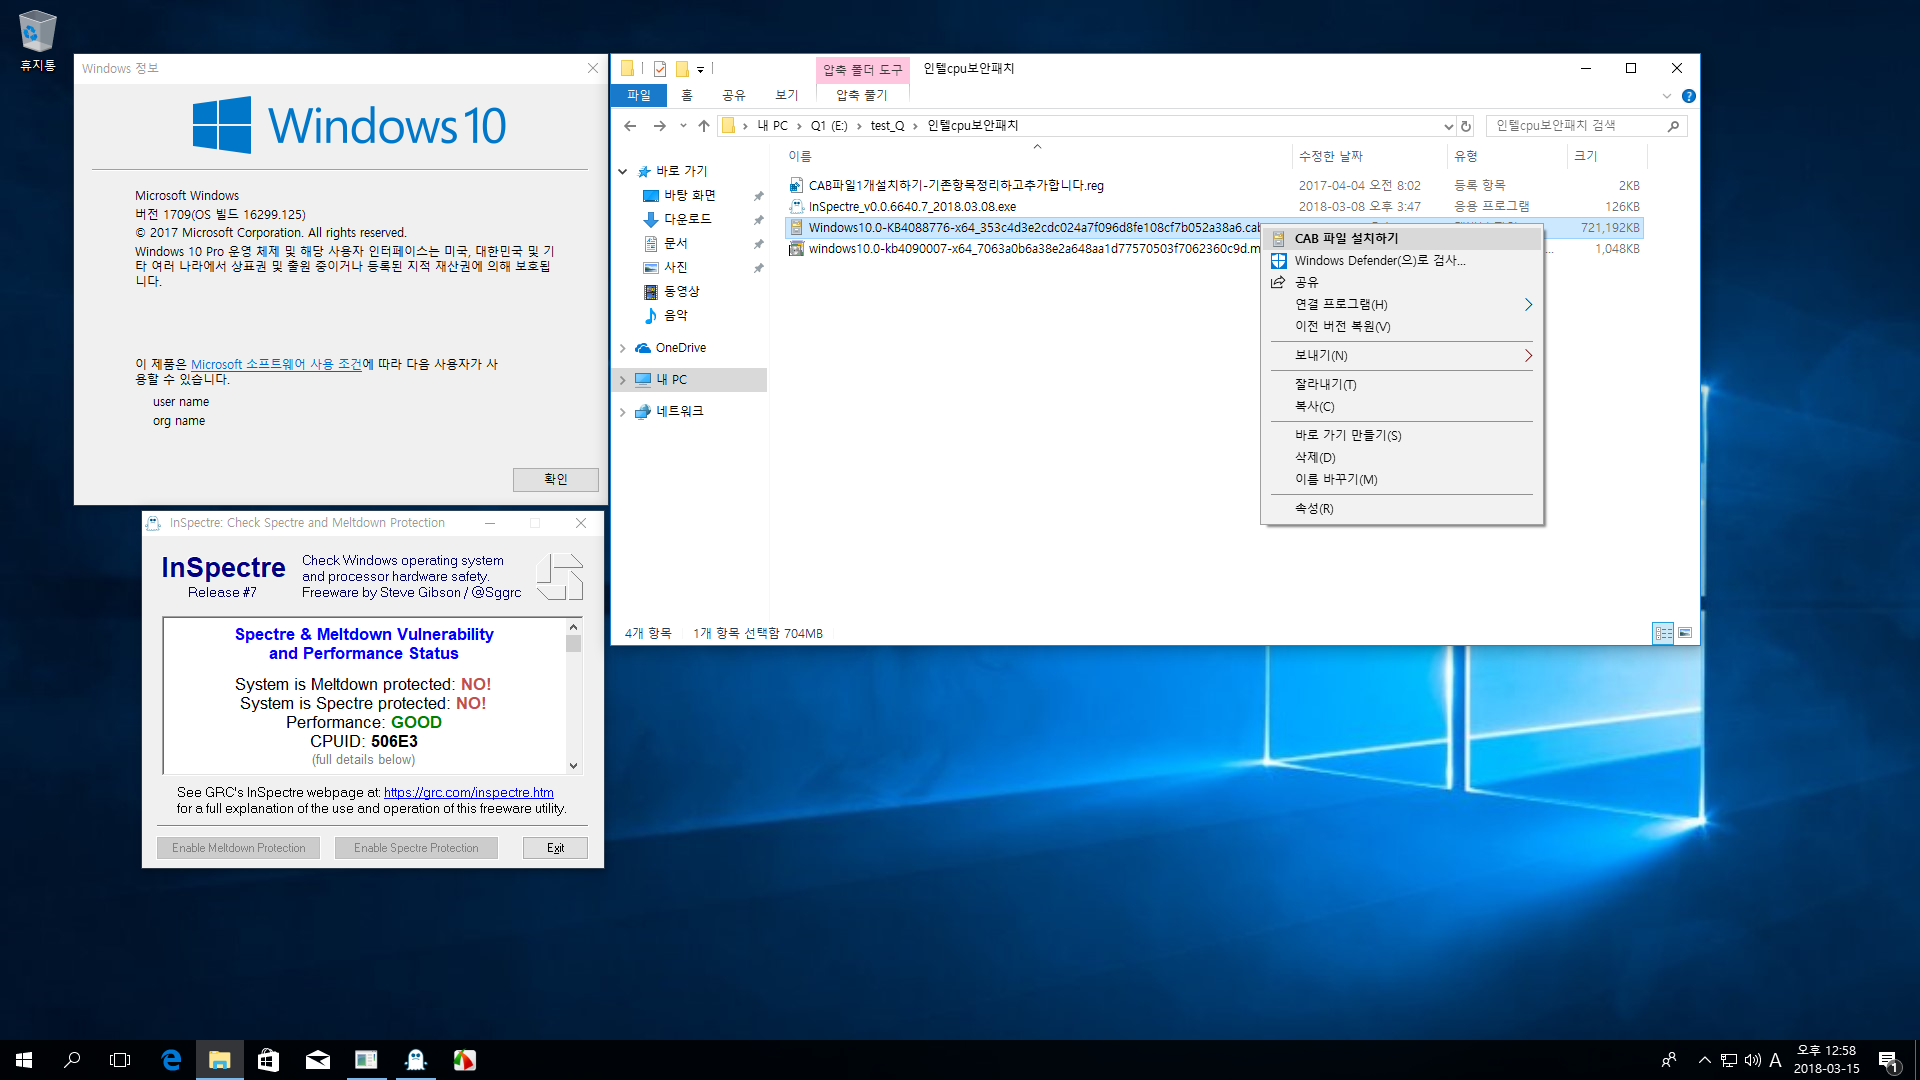This screenshot has height=1080, width=1920.
Task: Open grc.com/inspectre.htm link
Action: [x=468, y=792]
